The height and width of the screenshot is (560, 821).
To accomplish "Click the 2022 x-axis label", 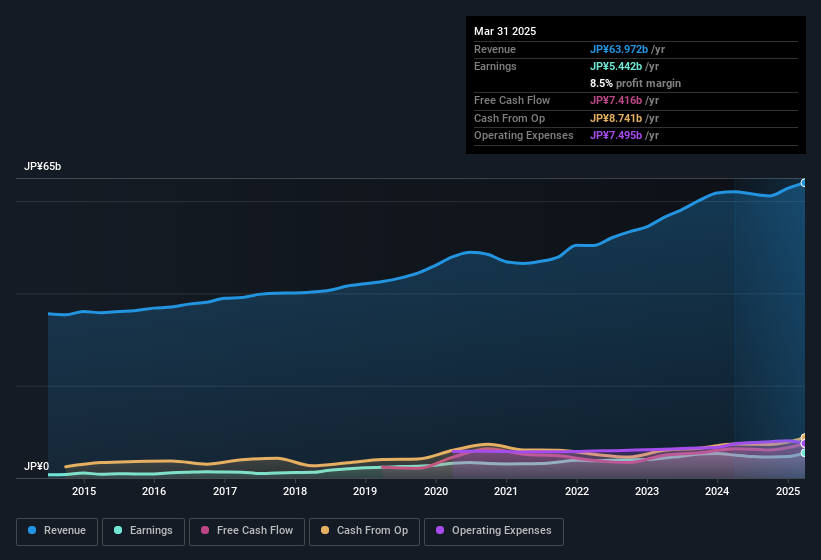I will point(576,491).
